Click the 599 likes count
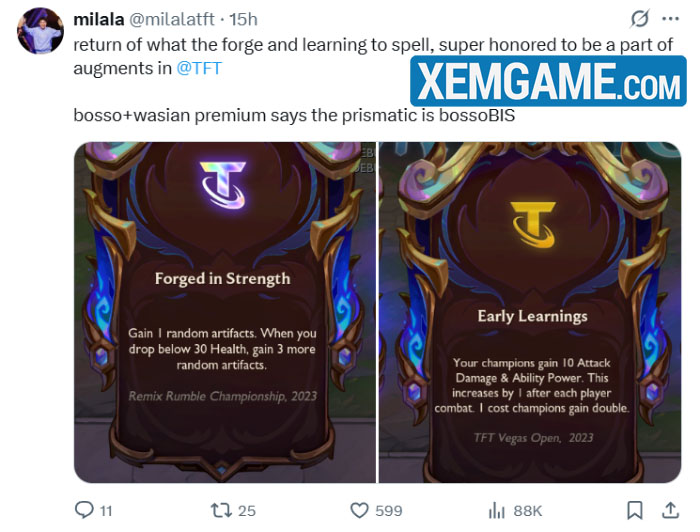Image resolution: width=700 pixels, height=532 pixels. point(389,511)
